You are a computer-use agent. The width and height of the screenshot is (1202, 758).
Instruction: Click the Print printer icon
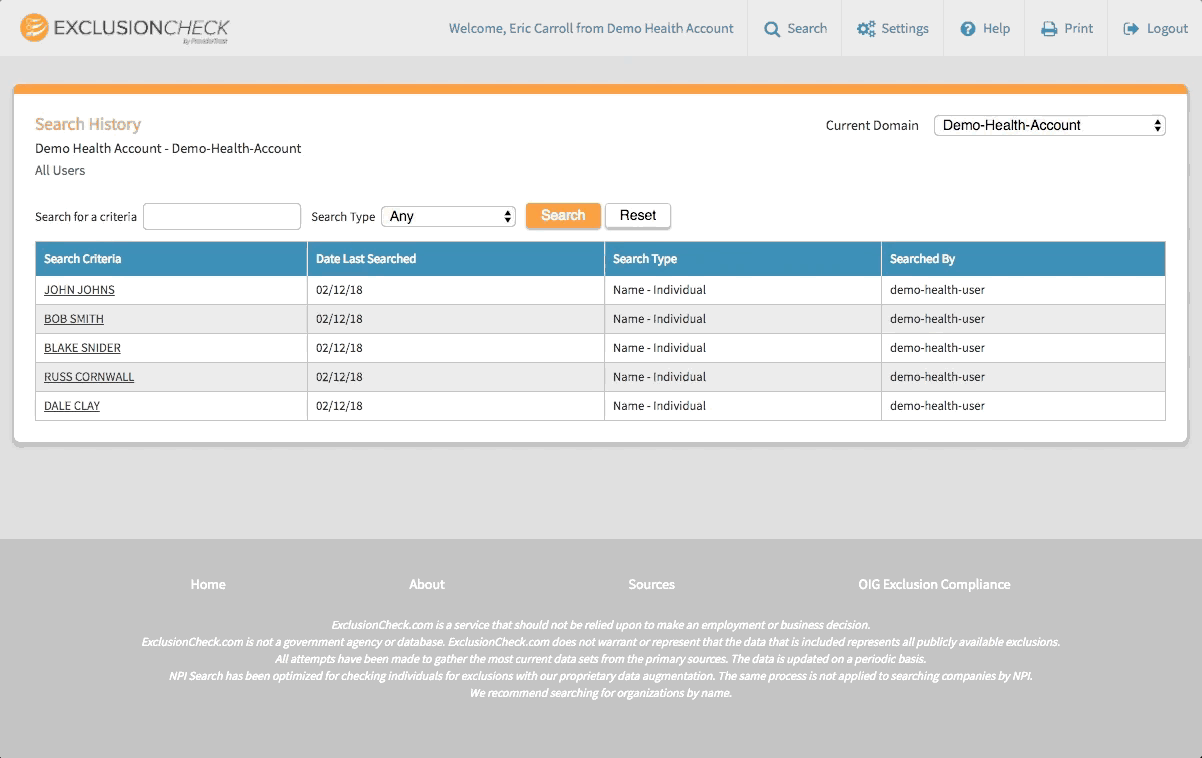[1049, 29]
